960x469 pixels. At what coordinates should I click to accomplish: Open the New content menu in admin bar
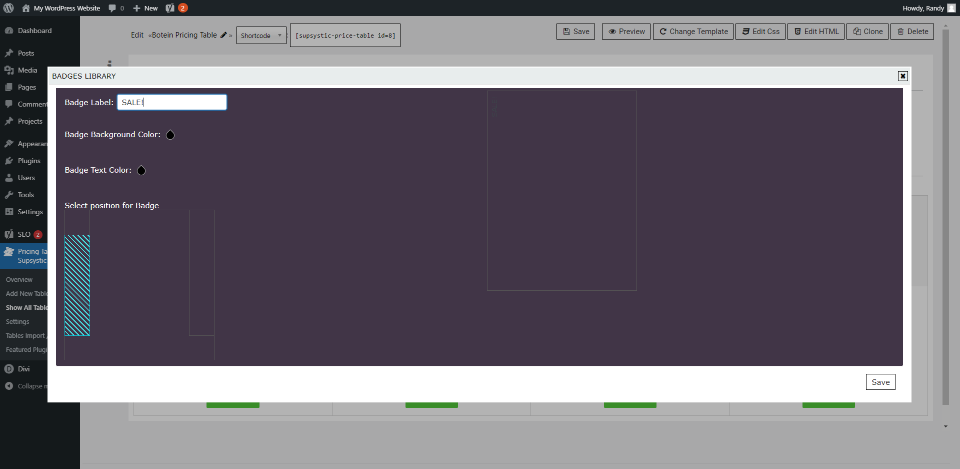[x=145, y=9]
